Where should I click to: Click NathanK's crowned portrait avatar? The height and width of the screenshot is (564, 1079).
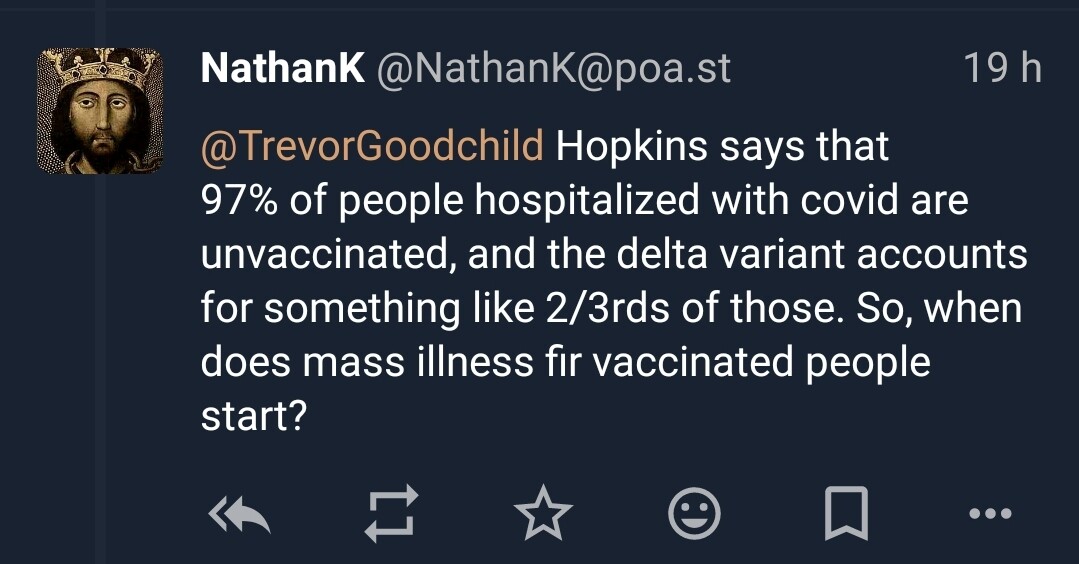point(99,111)
